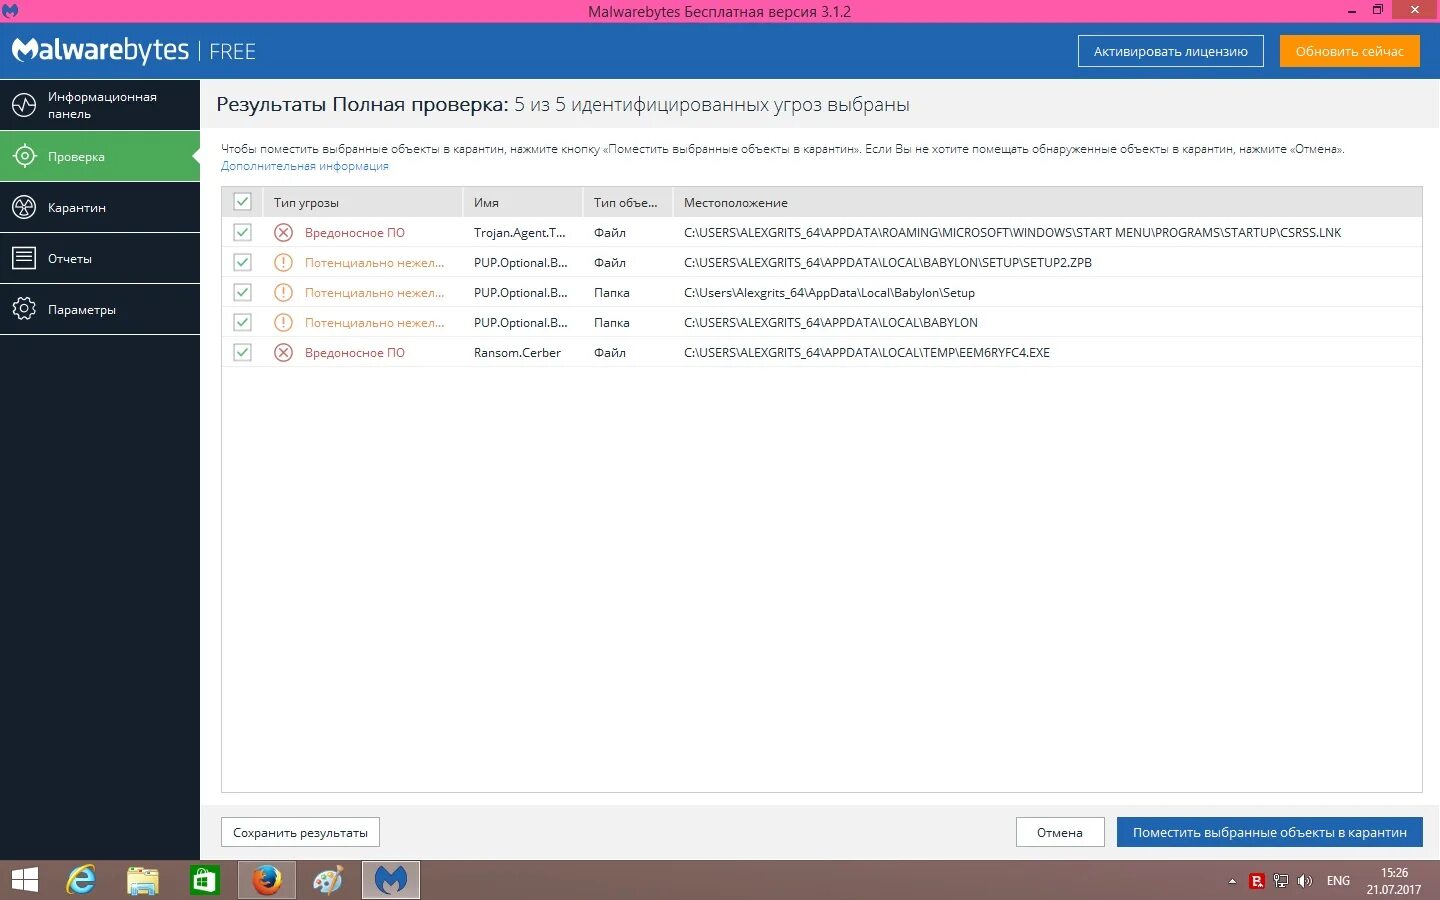
Task: Open the clock showing 15:26
Action: pos(1394,881)
